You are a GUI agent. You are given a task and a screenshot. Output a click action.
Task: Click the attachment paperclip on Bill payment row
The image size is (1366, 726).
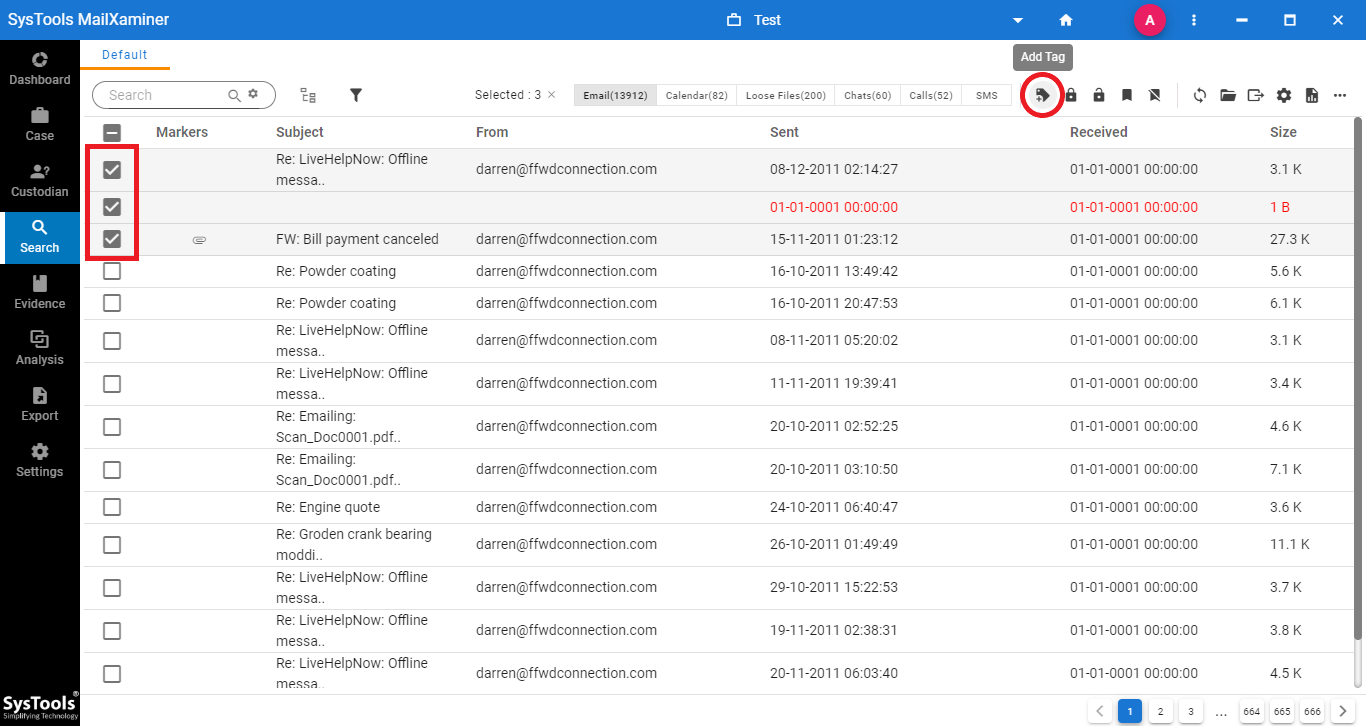click(x=199, y=240)
